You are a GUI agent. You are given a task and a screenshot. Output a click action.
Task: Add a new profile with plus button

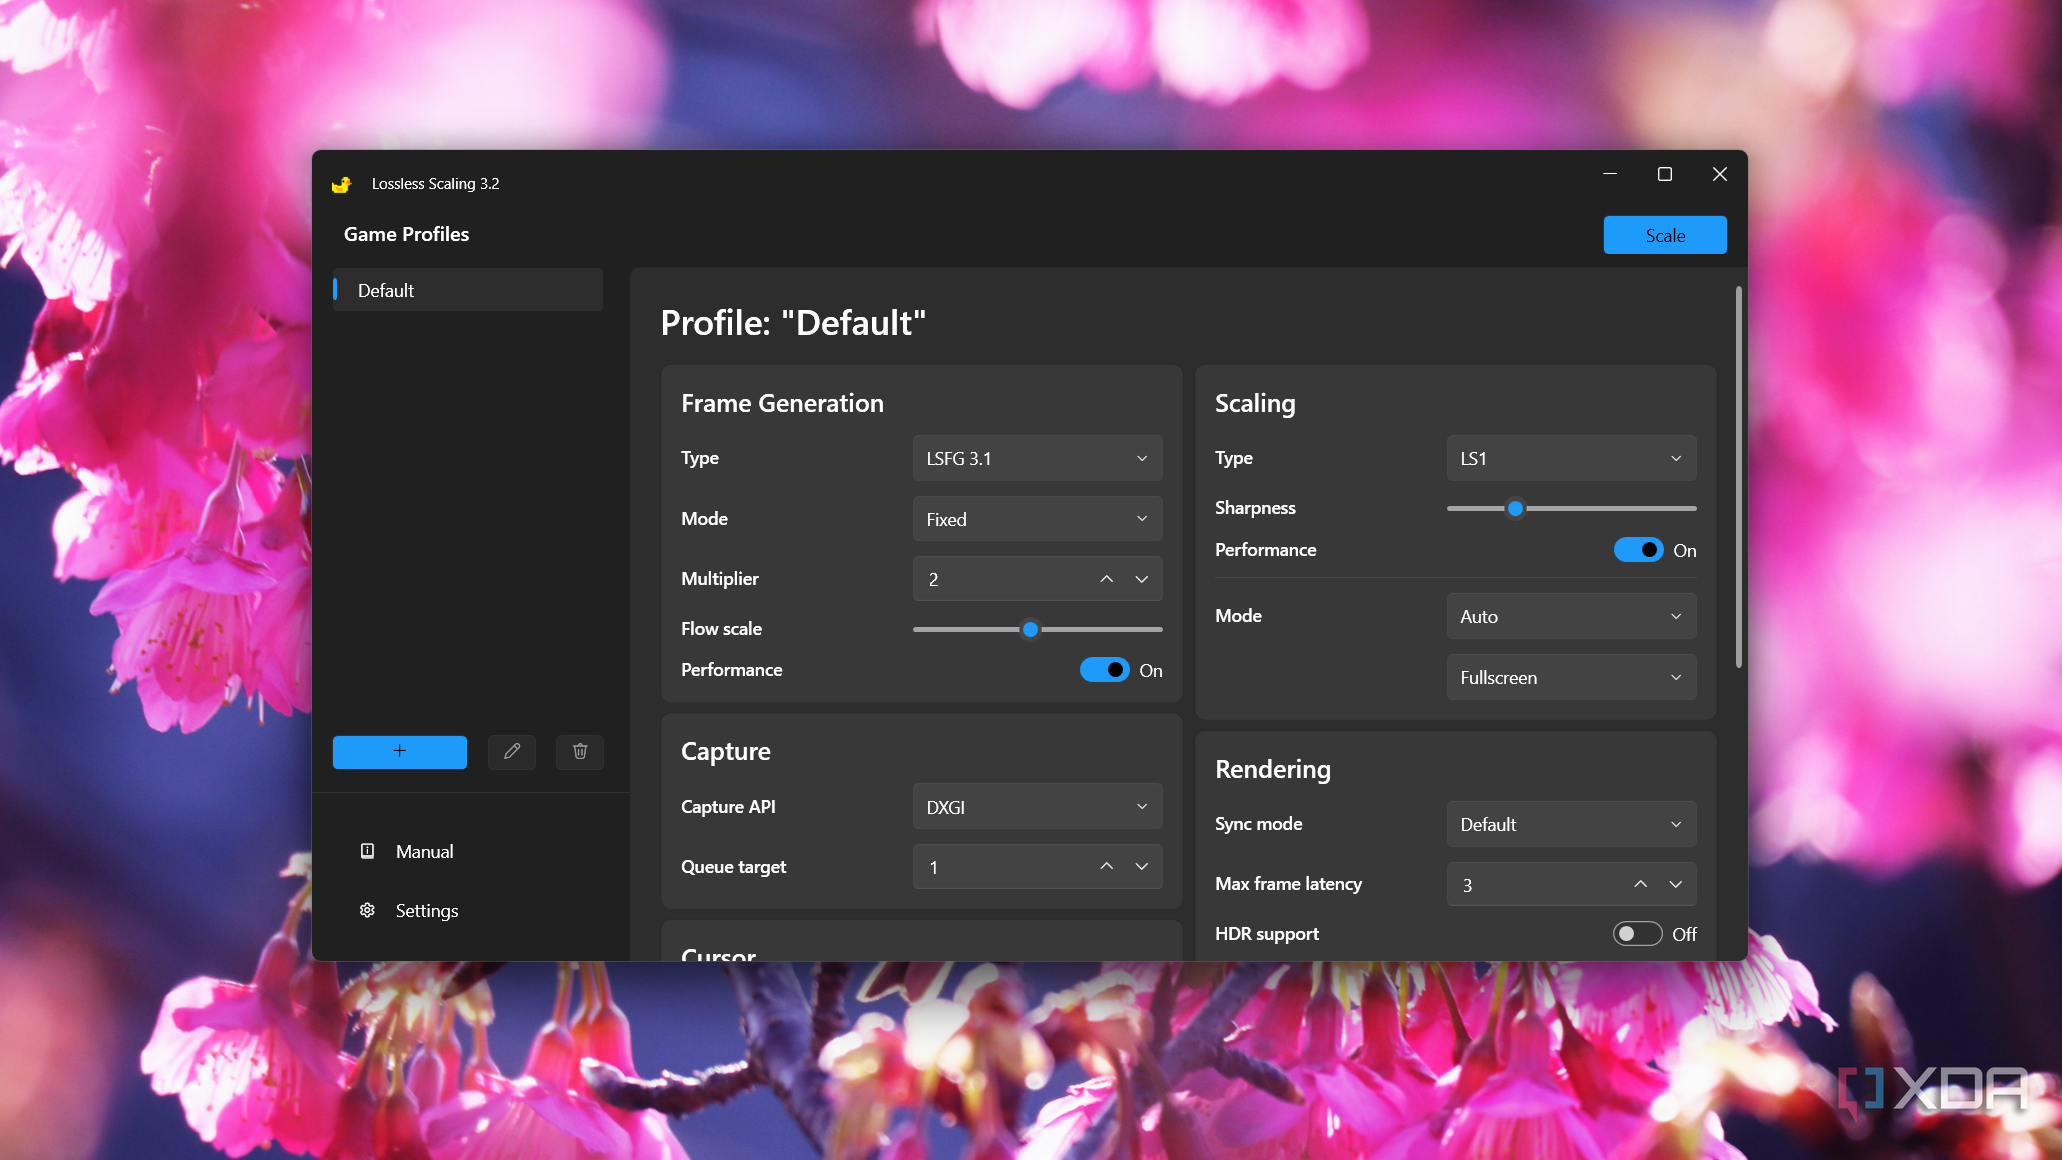[399, 751]
